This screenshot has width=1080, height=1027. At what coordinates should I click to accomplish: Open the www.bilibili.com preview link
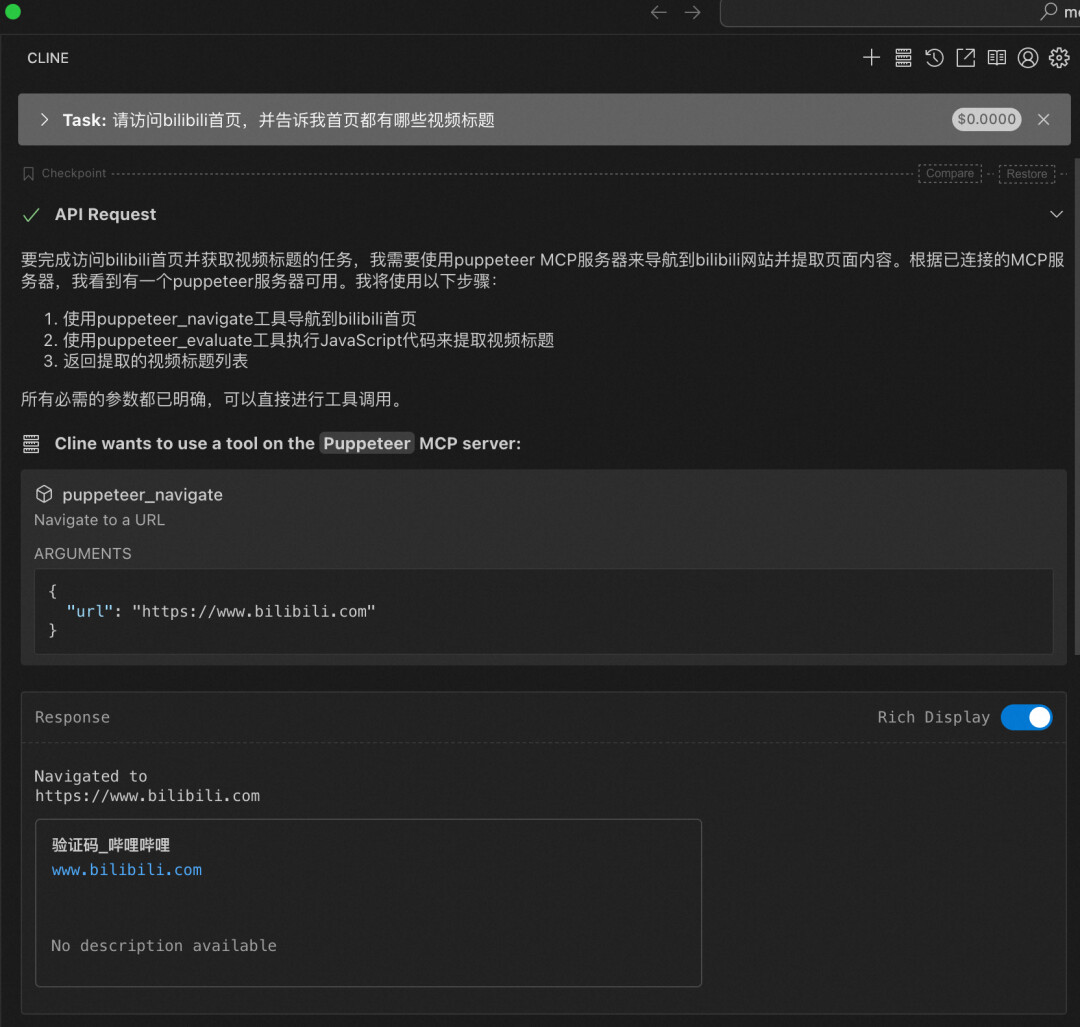point(127,870)
